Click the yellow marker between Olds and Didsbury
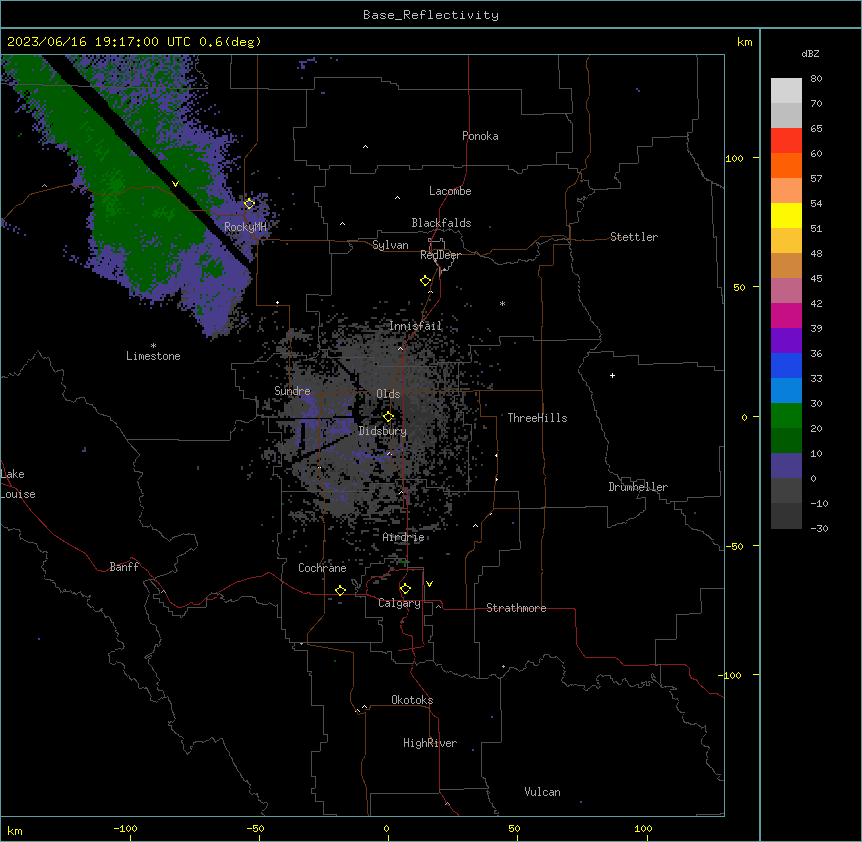The width and height of the screenshot is (862, 842). pyautogui.click(x=388, y=416)
